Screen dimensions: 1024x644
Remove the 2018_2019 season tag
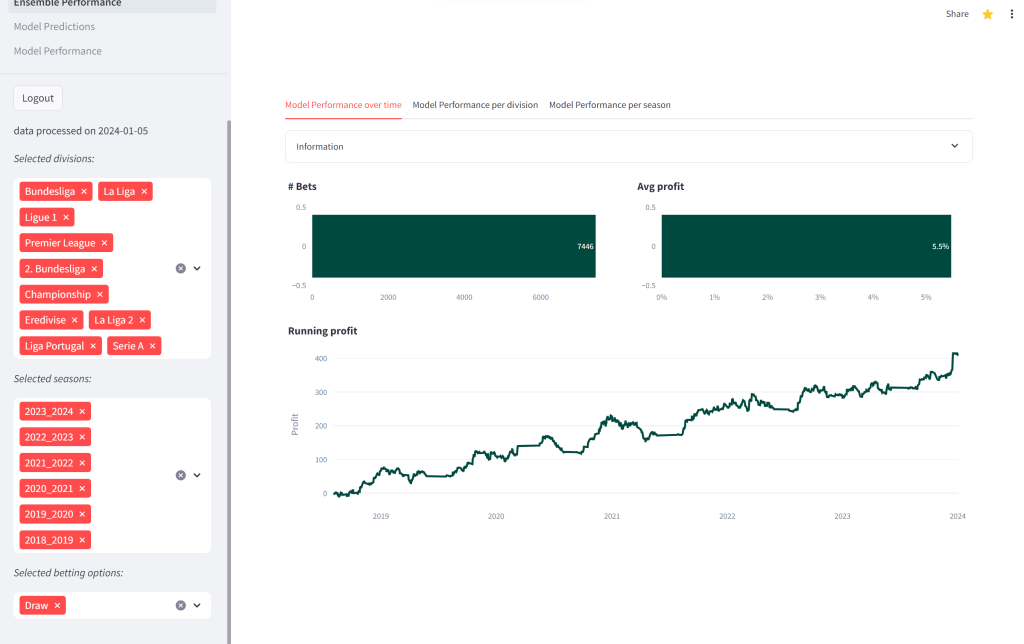(x=83, y=540)
